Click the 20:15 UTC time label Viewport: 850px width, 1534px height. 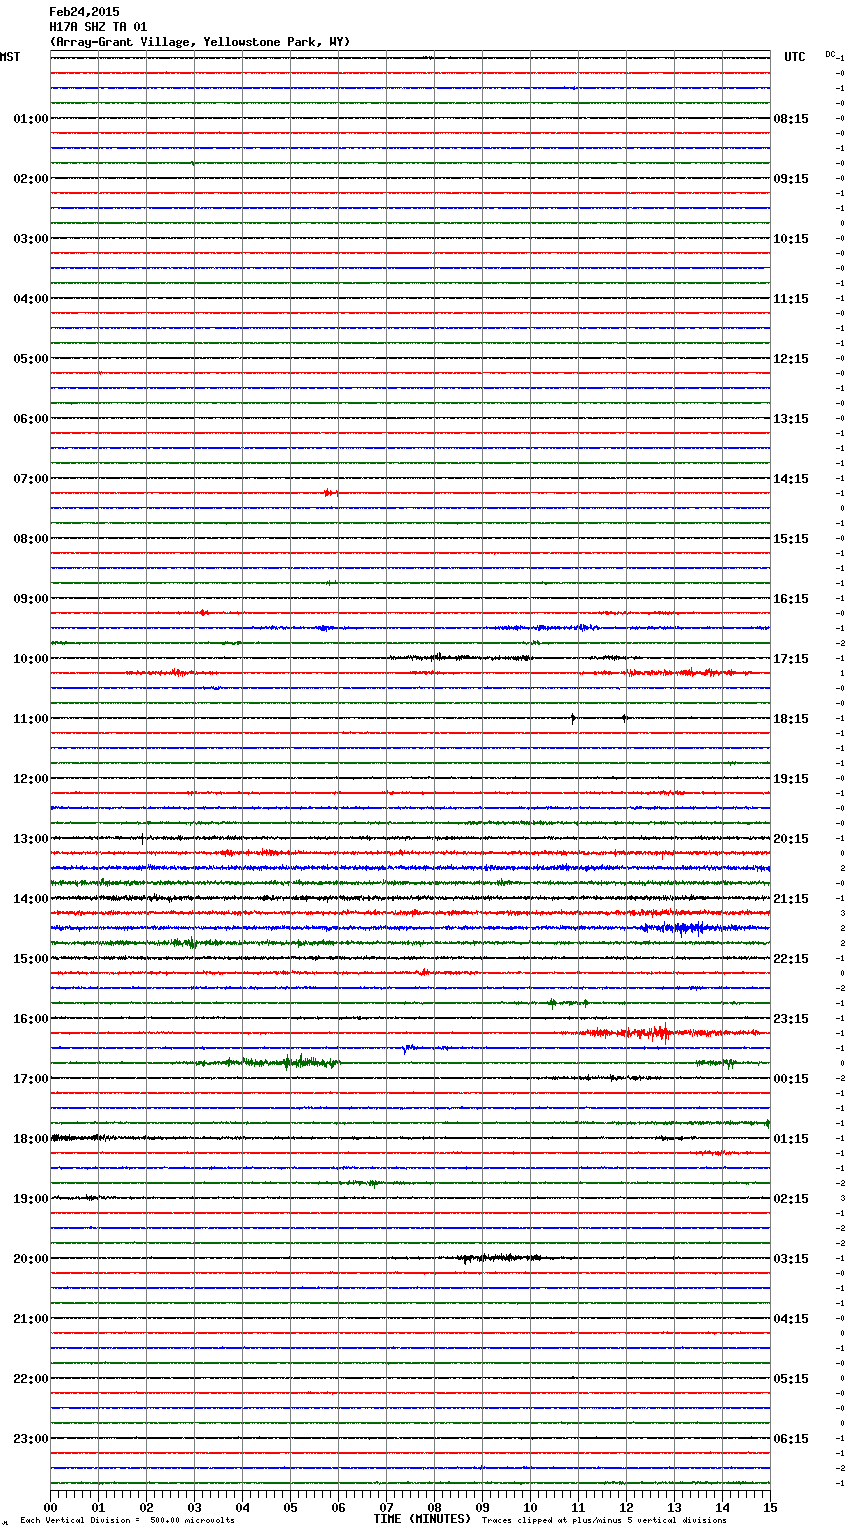click(791, 839)
